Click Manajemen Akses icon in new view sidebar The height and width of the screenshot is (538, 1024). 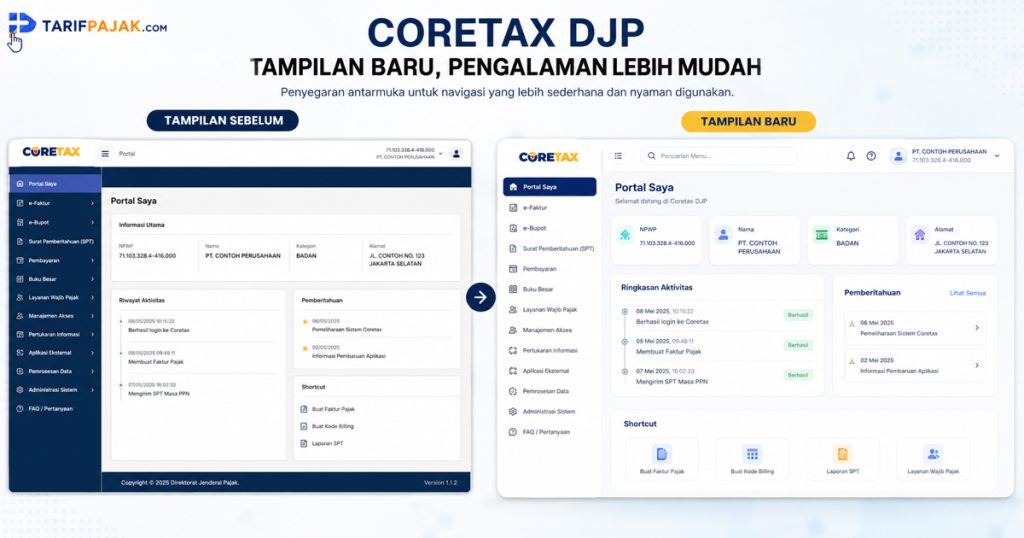point(513,330)
